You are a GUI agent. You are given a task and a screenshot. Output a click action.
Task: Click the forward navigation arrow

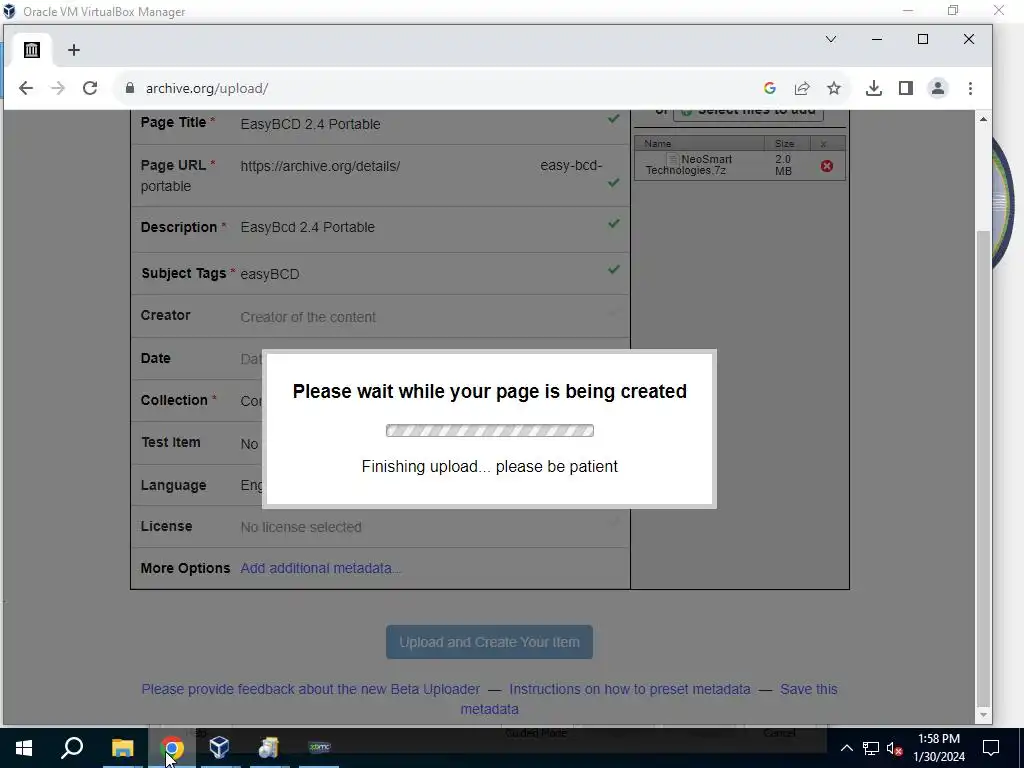point(57,88)
